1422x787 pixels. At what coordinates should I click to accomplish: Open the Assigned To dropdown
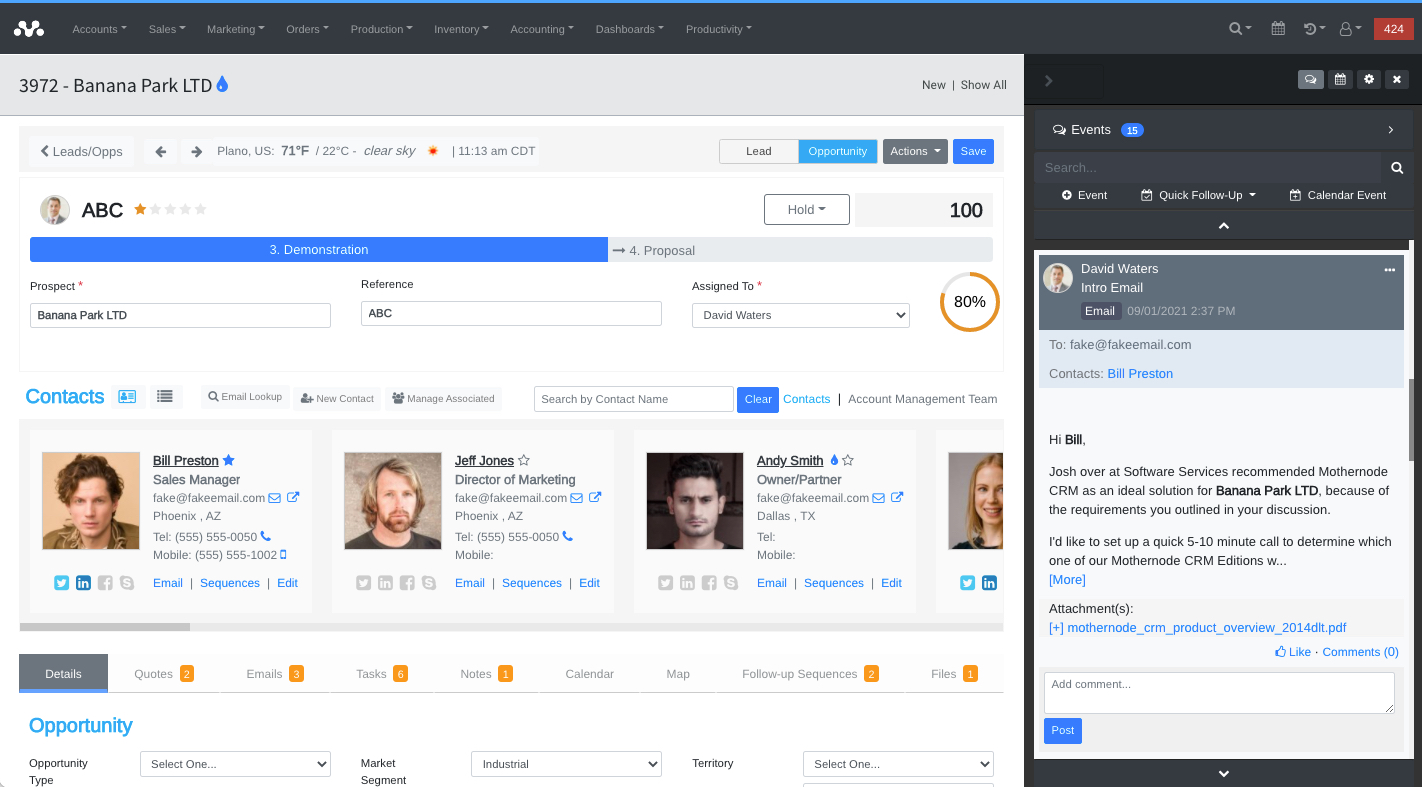coord(801,315)
